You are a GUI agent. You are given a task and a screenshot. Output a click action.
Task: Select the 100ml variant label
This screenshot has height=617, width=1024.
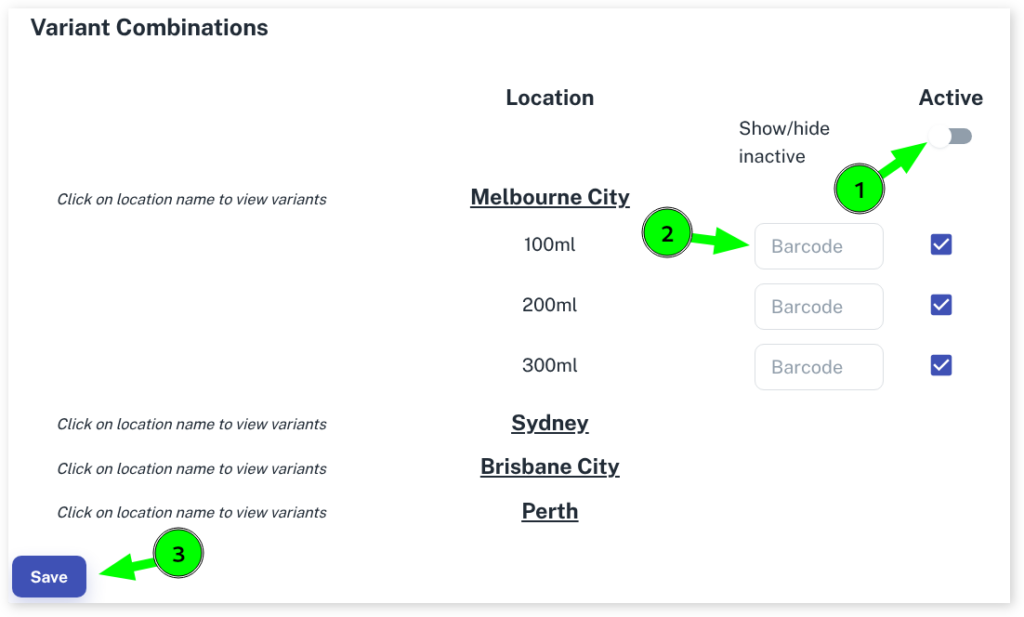pos(550,244)
